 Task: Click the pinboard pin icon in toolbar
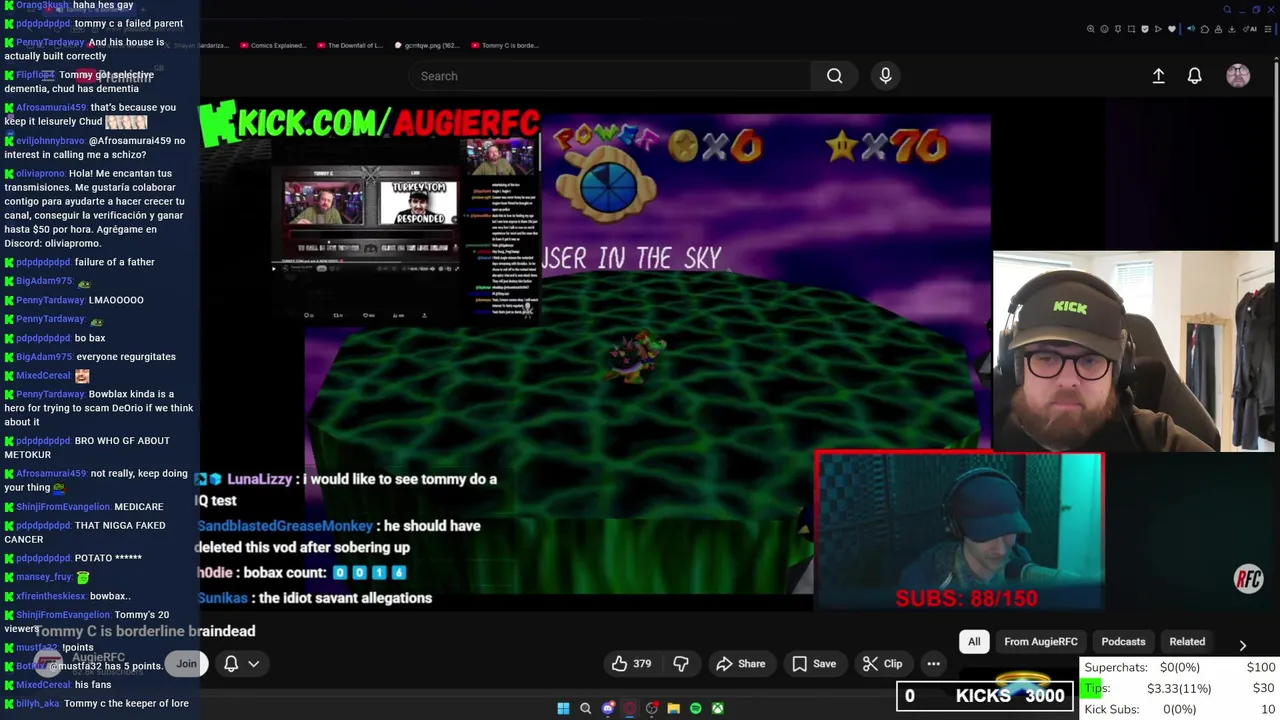coord(1118,29)
